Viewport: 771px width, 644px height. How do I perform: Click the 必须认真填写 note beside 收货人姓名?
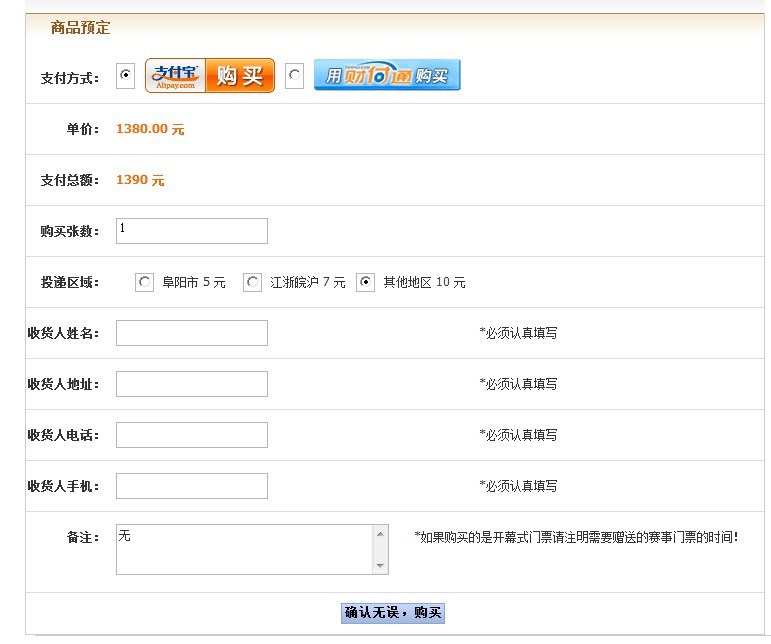click(518, 333)
